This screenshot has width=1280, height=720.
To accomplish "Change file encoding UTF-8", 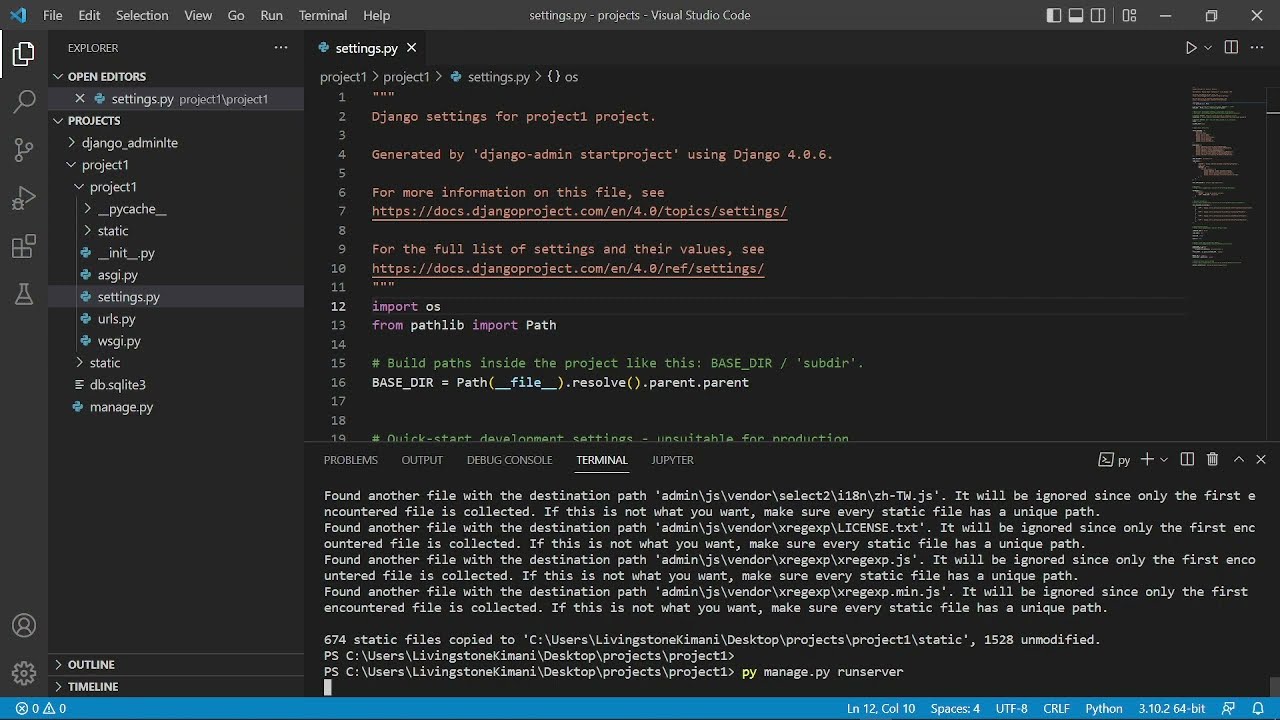I will pyautogui.click(x=1012, y=708).
